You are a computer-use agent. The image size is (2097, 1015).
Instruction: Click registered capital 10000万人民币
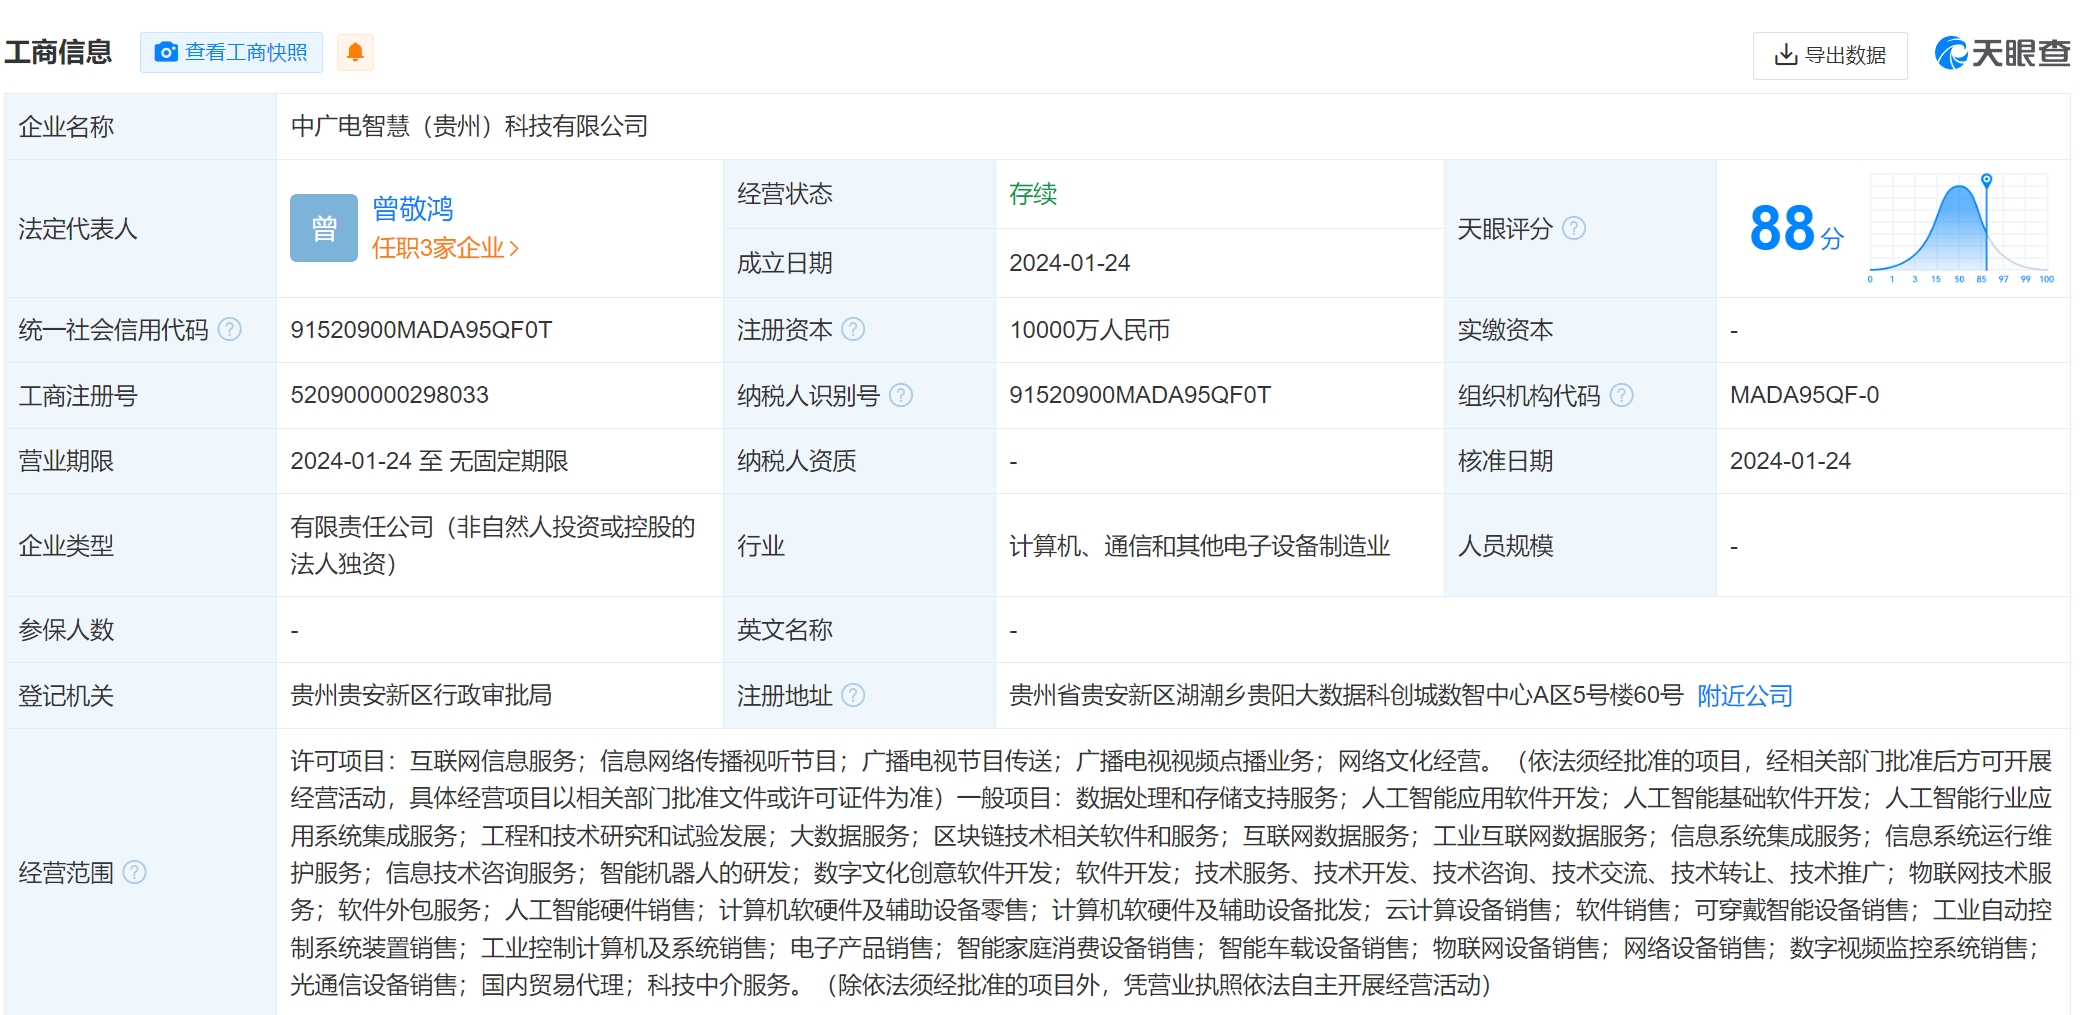tap(1089, 330)
